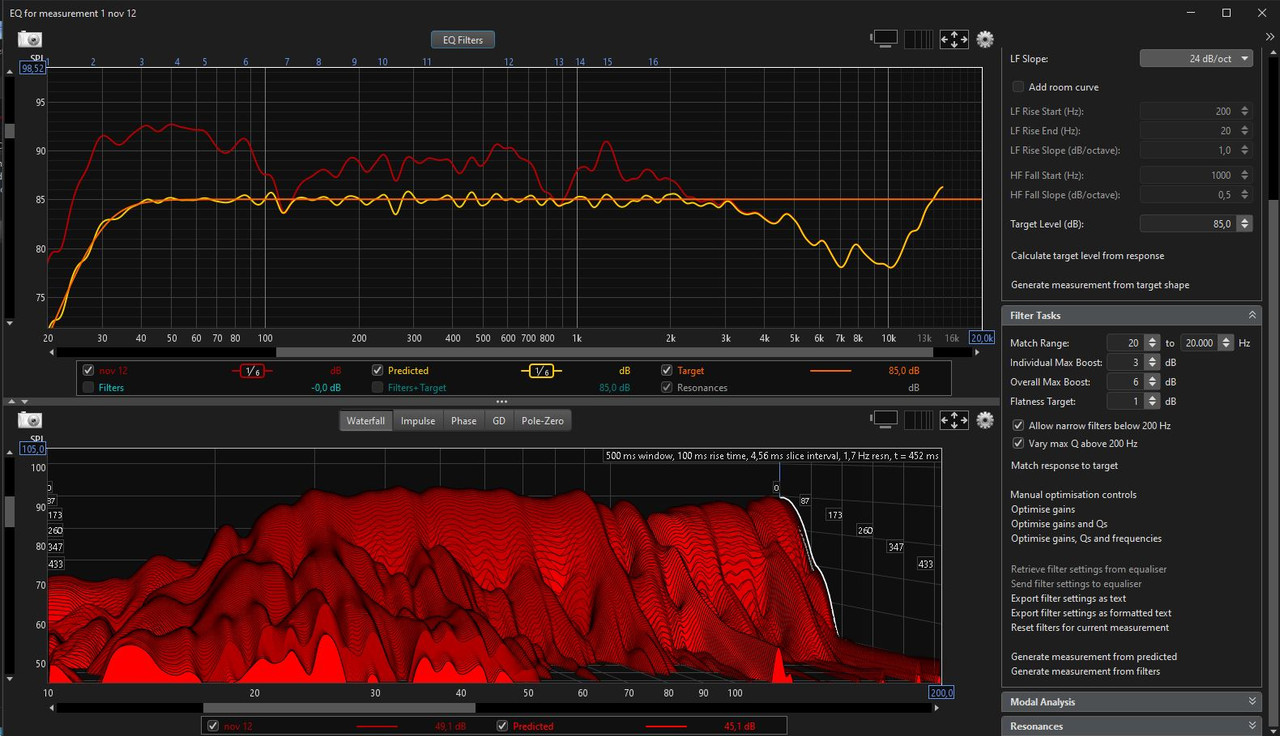
Task: Click filter marker 16 above the graph
Action: [x=653, y=62]
